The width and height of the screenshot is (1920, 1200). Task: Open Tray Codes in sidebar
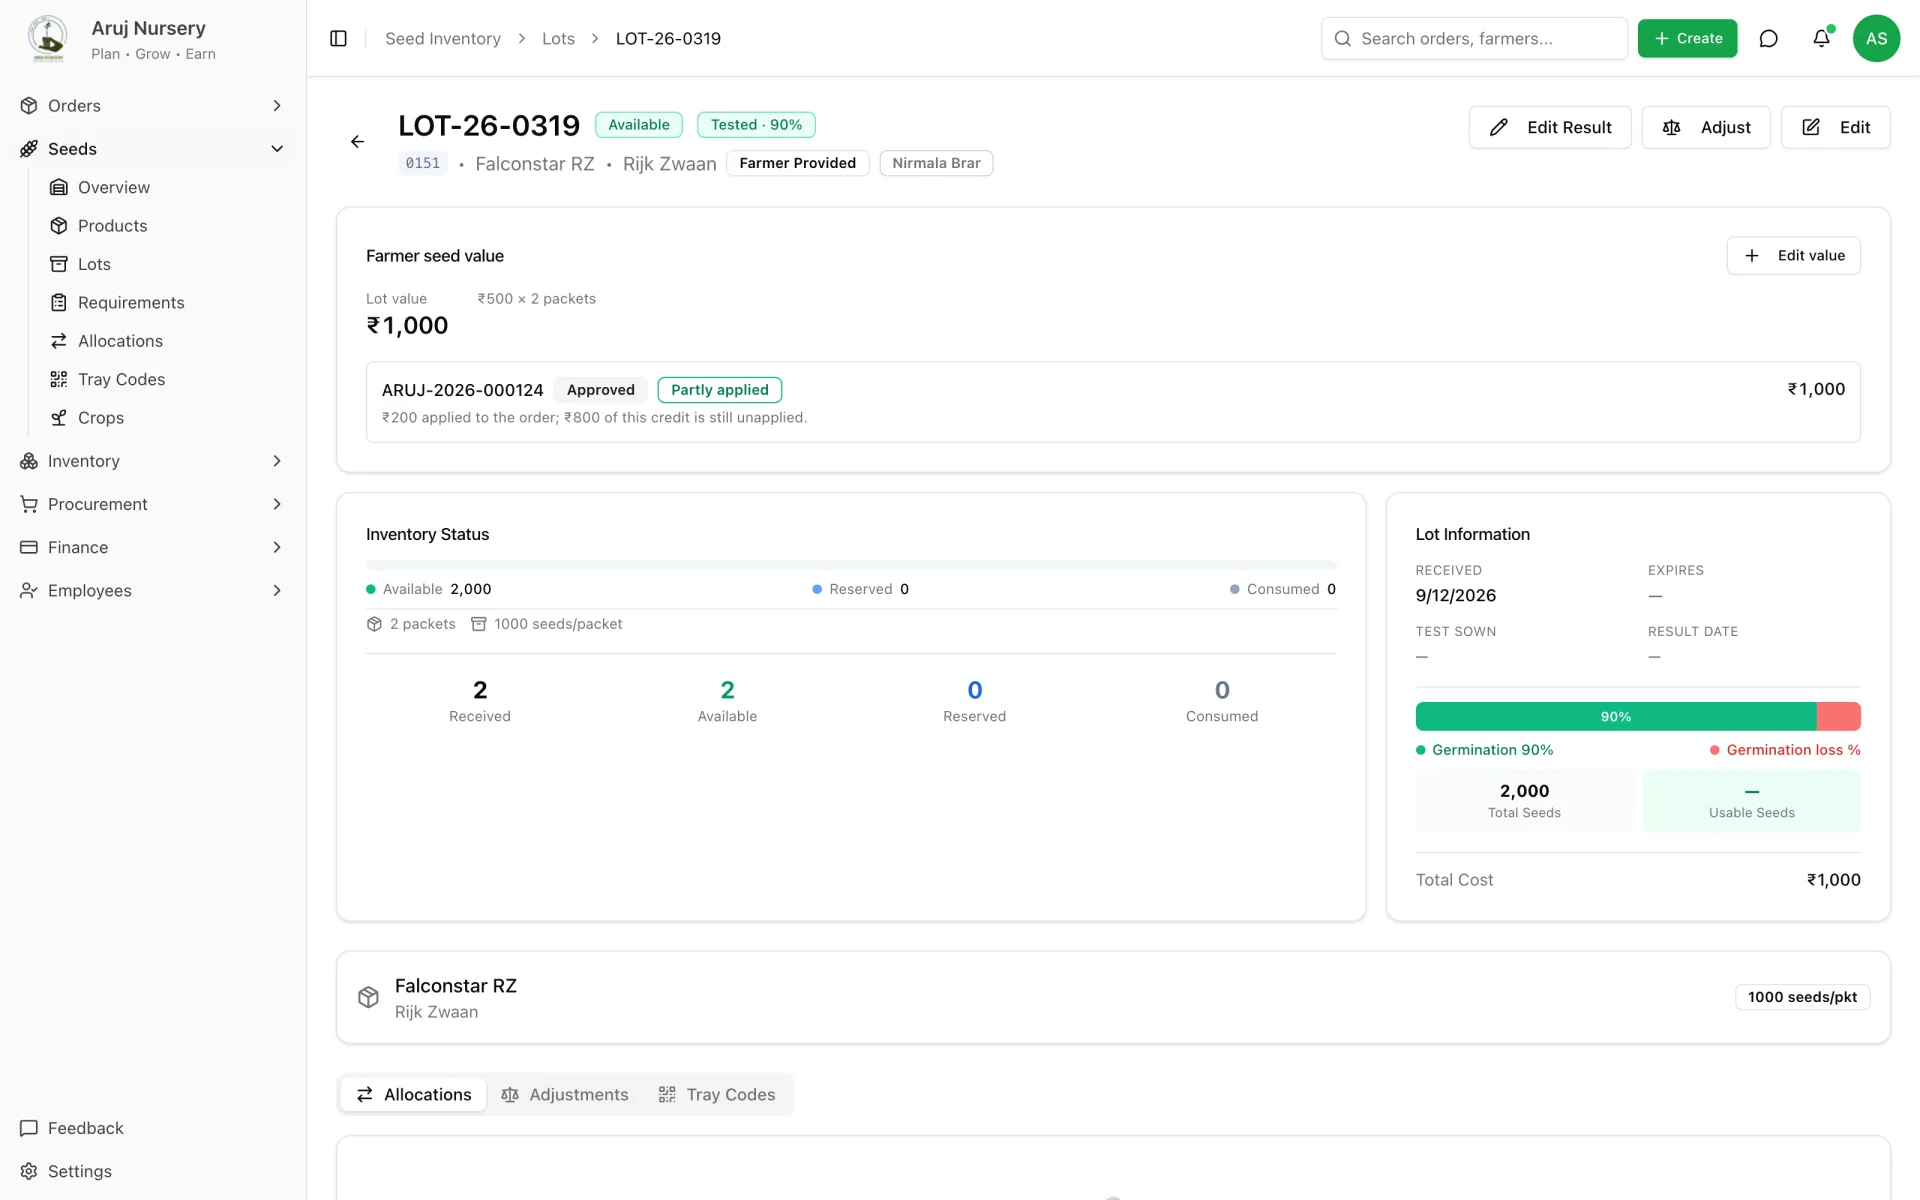click(121, 380)
